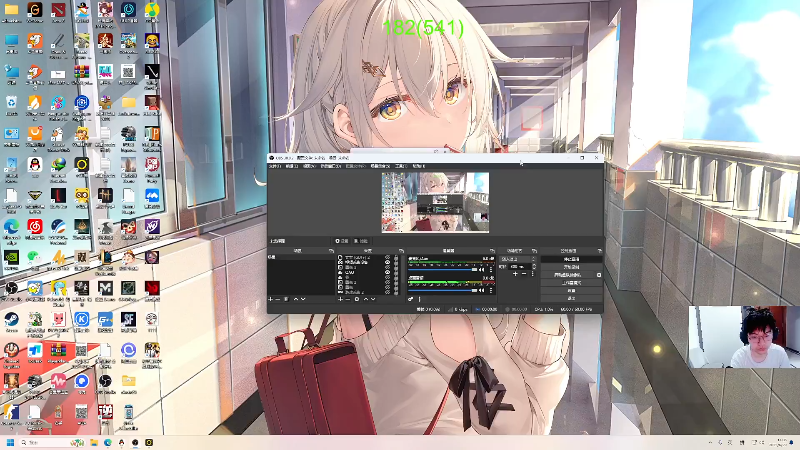Image resolution: width=800 pixels, height=450 pixels.
Task: Adjust the first mixer channel volume slider
Action: point(442,269)
